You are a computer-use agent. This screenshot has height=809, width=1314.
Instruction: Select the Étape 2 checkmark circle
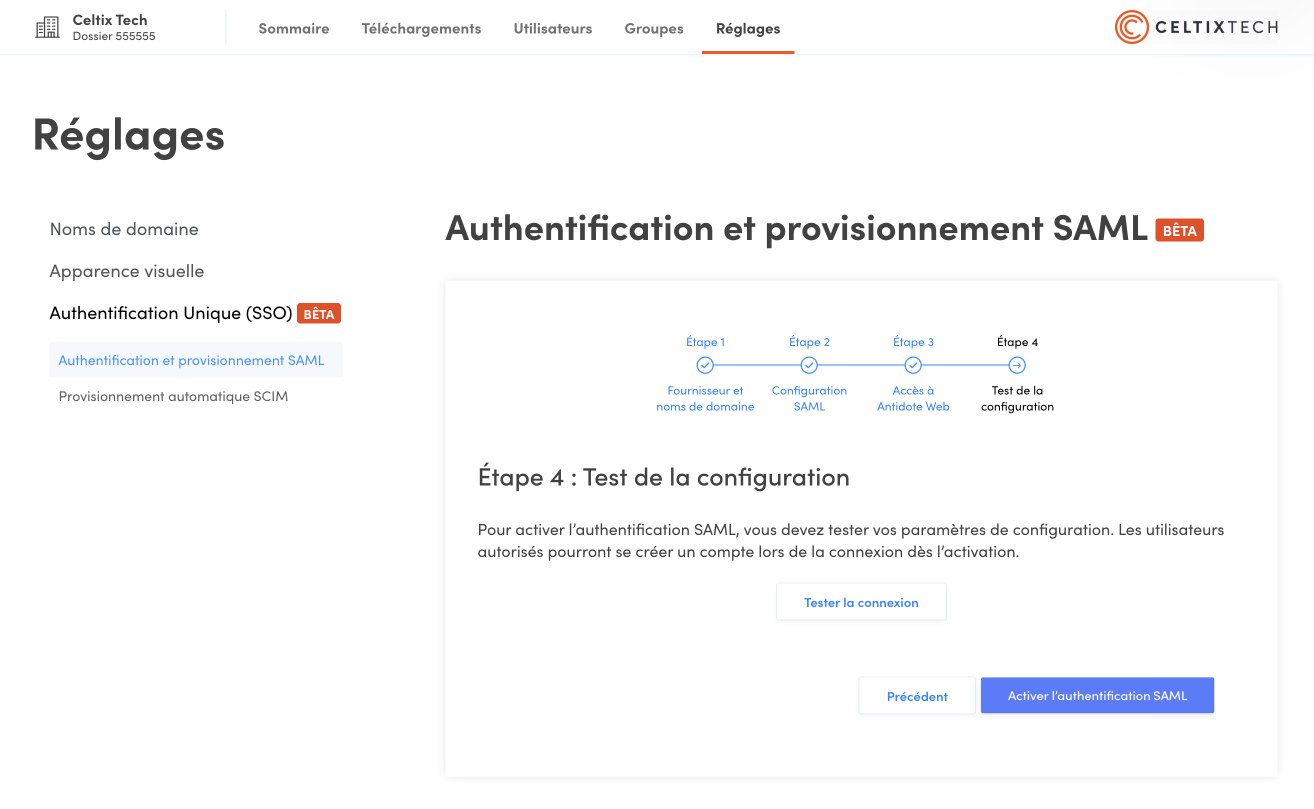tap(809, 366)
